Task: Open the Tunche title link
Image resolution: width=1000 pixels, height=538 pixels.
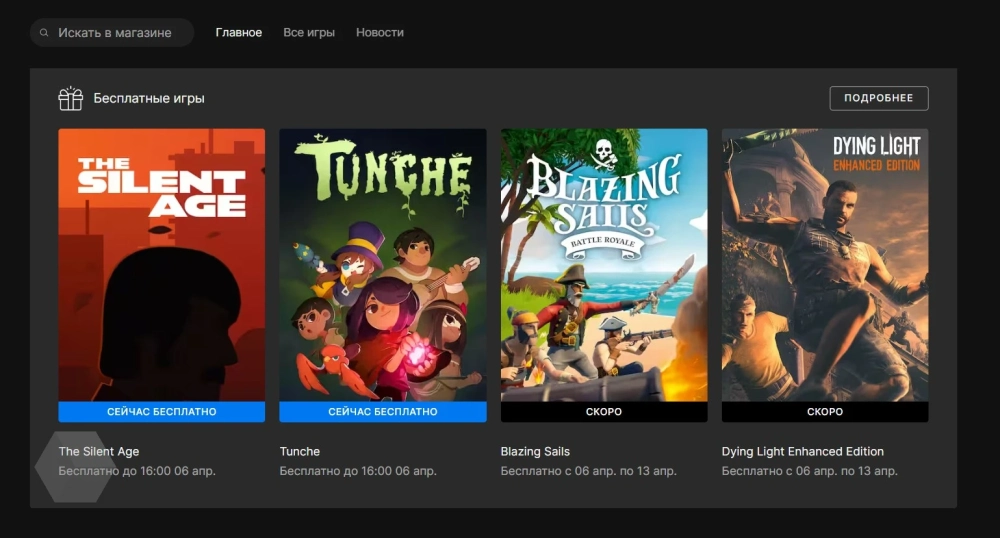Action: click(x=300, y=452)
